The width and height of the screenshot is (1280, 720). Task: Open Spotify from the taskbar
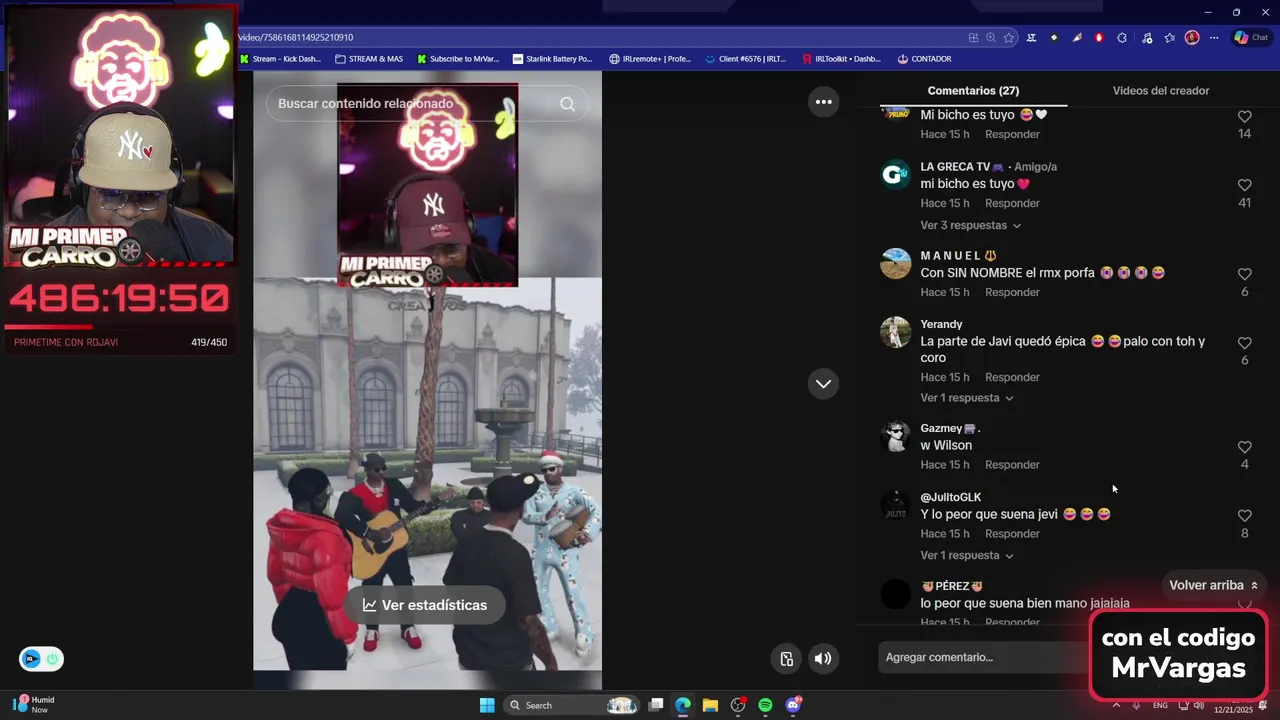tap(765, 705)
